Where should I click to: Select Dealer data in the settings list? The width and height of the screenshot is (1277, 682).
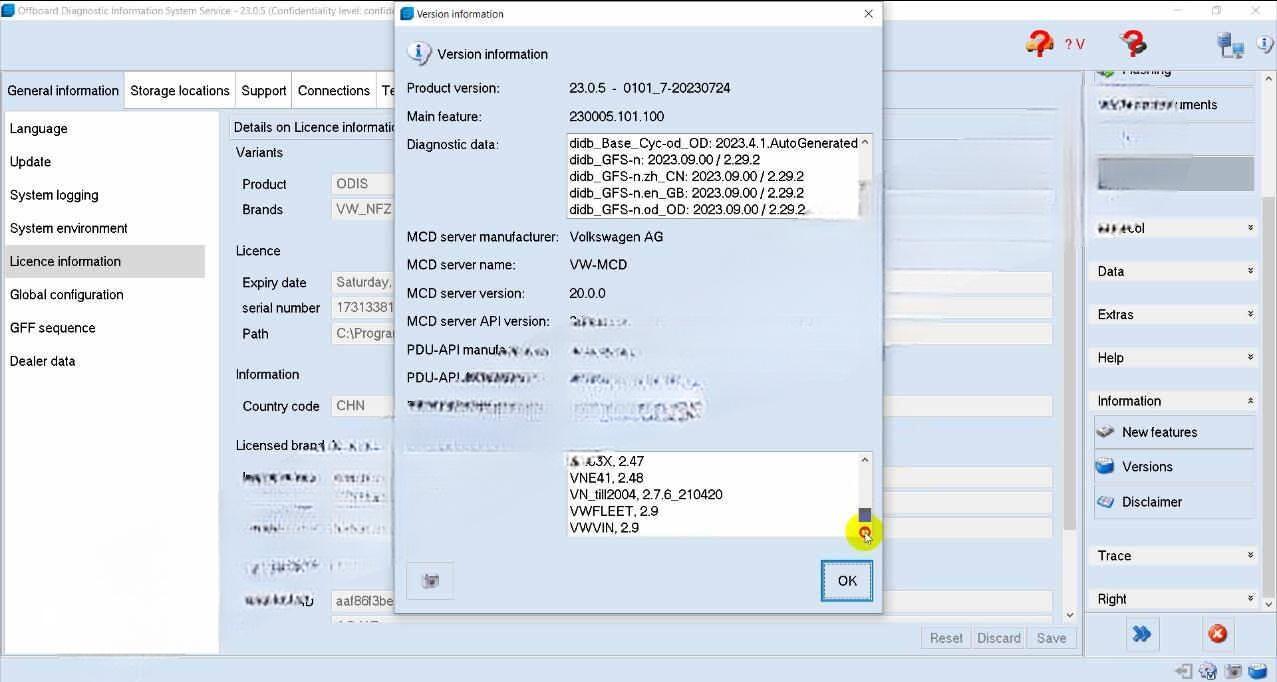coord(105,361)
